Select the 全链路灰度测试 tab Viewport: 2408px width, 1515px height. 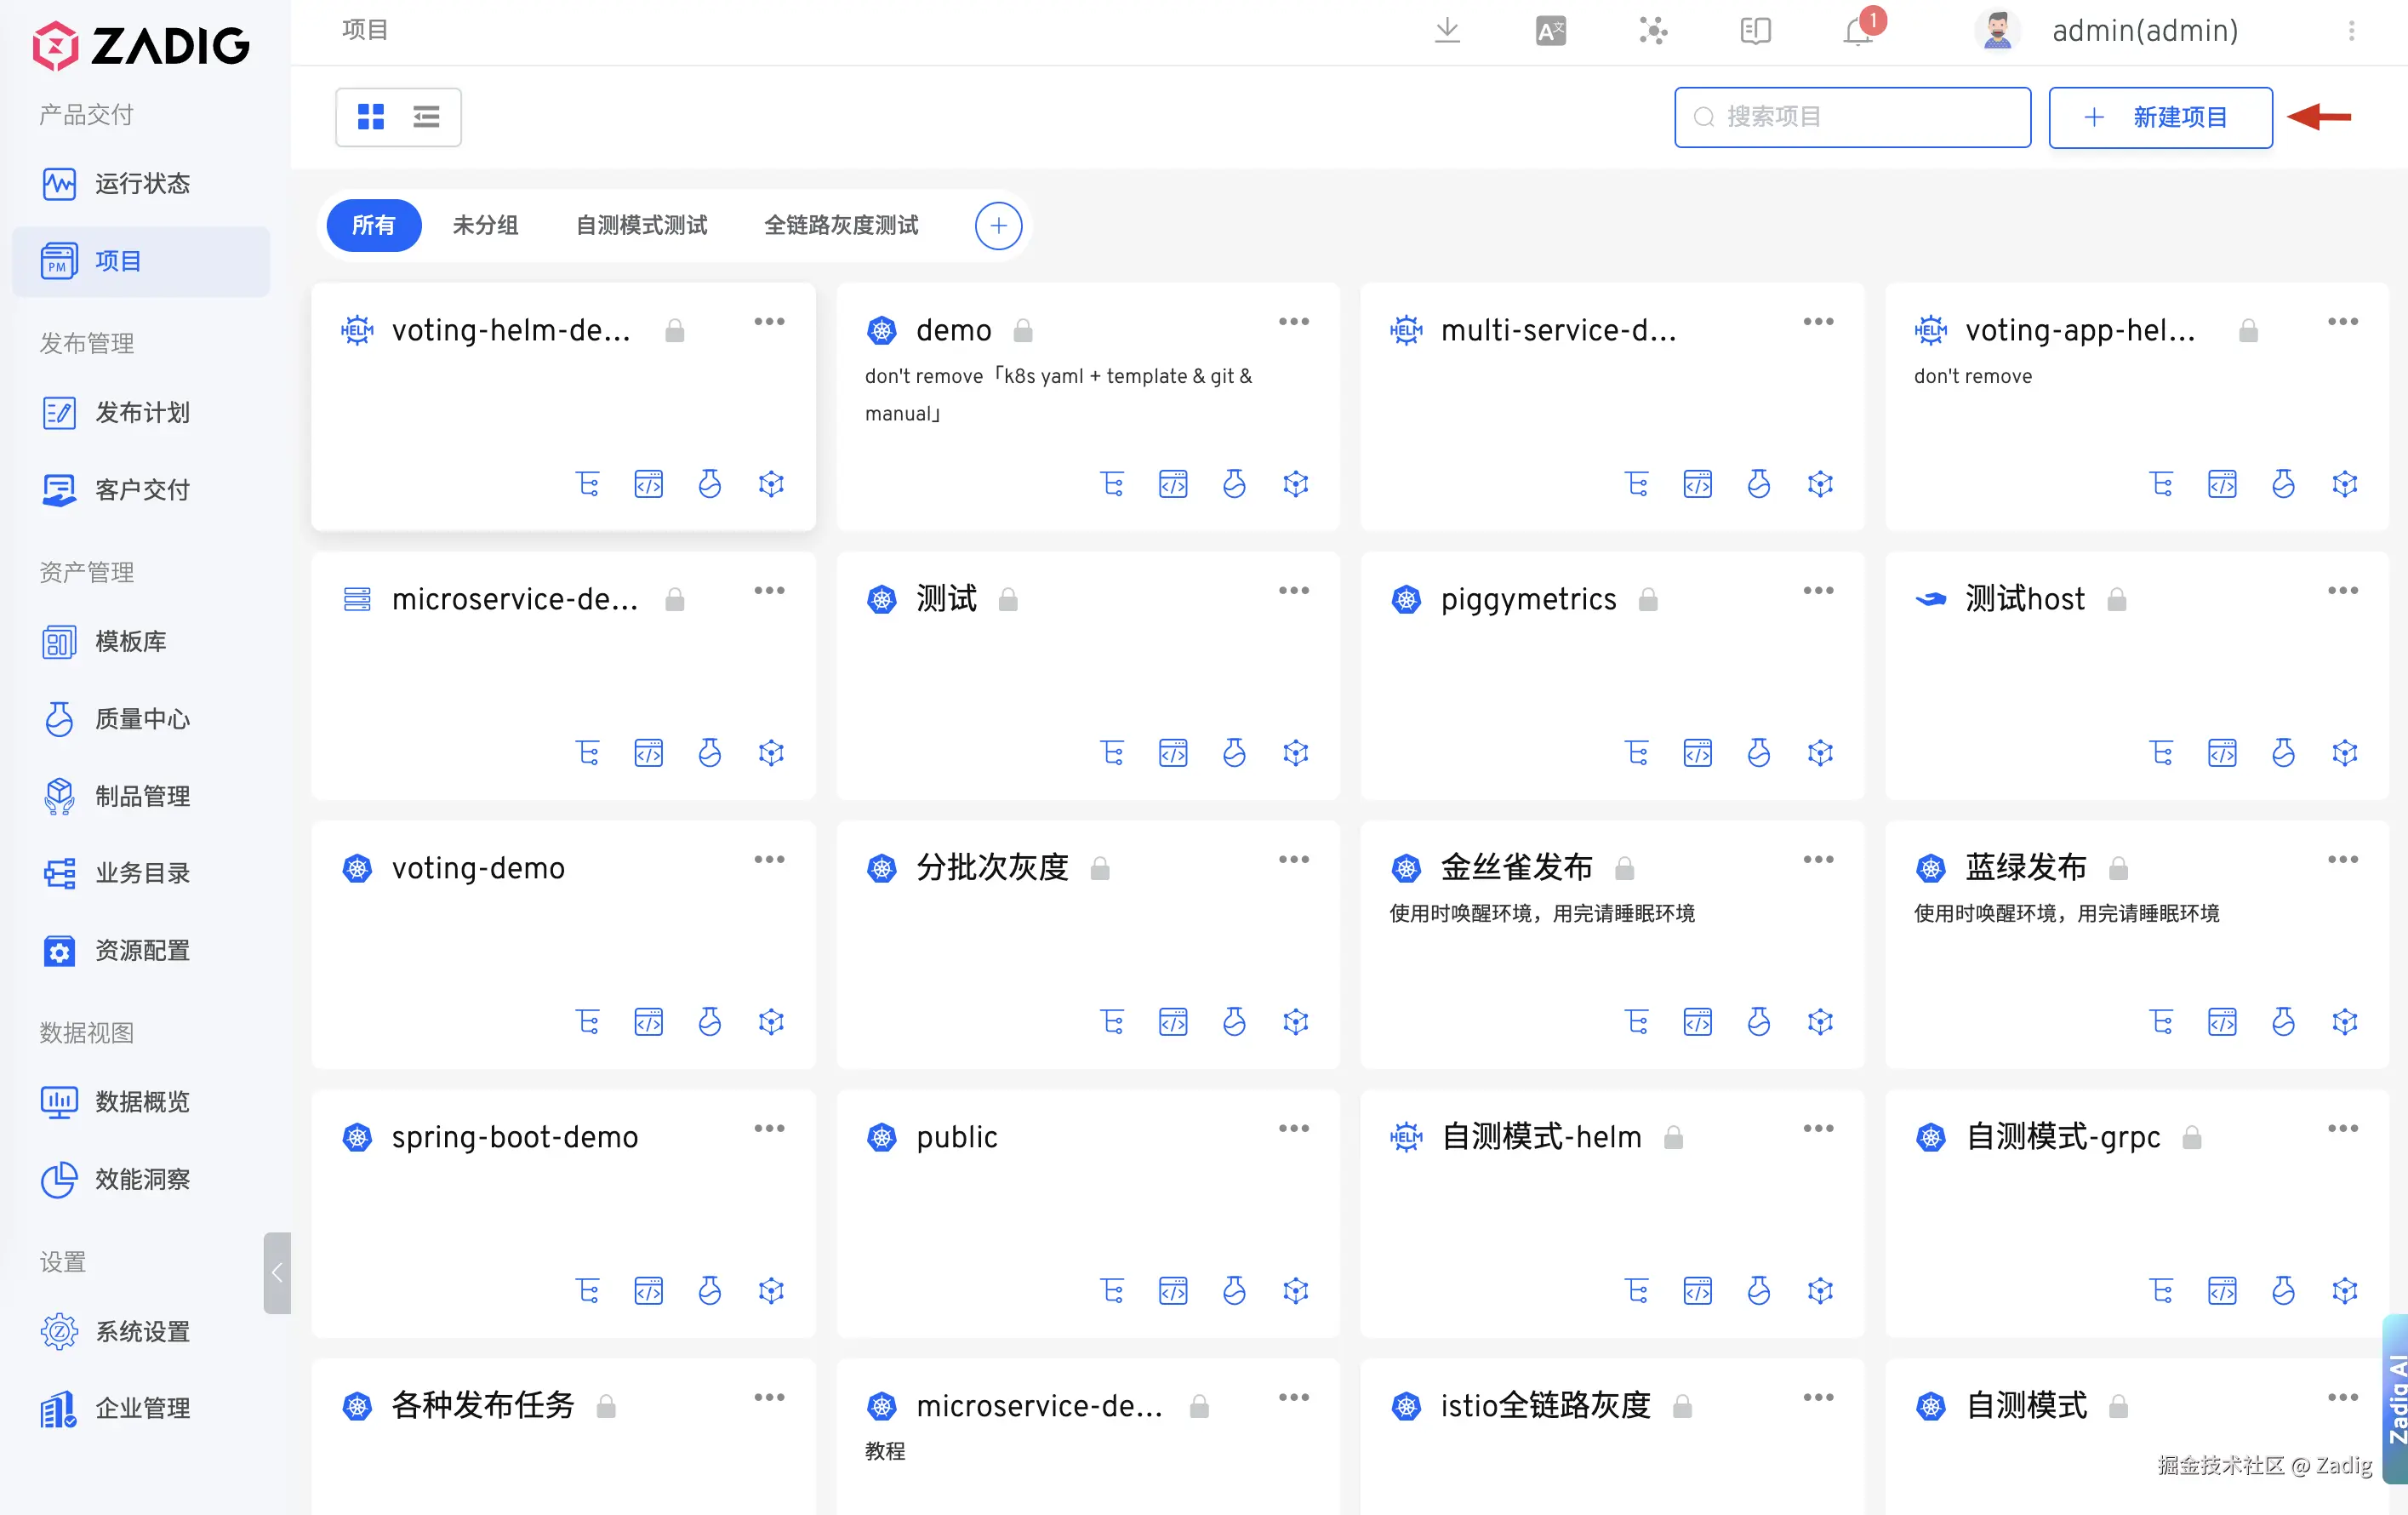tap(841, 225)
